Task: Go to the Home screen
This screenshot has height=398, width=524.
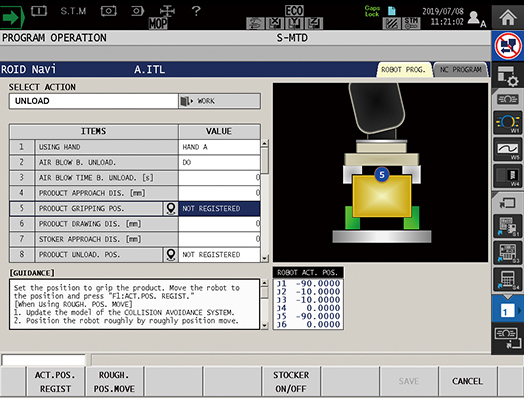Action: 508,17
